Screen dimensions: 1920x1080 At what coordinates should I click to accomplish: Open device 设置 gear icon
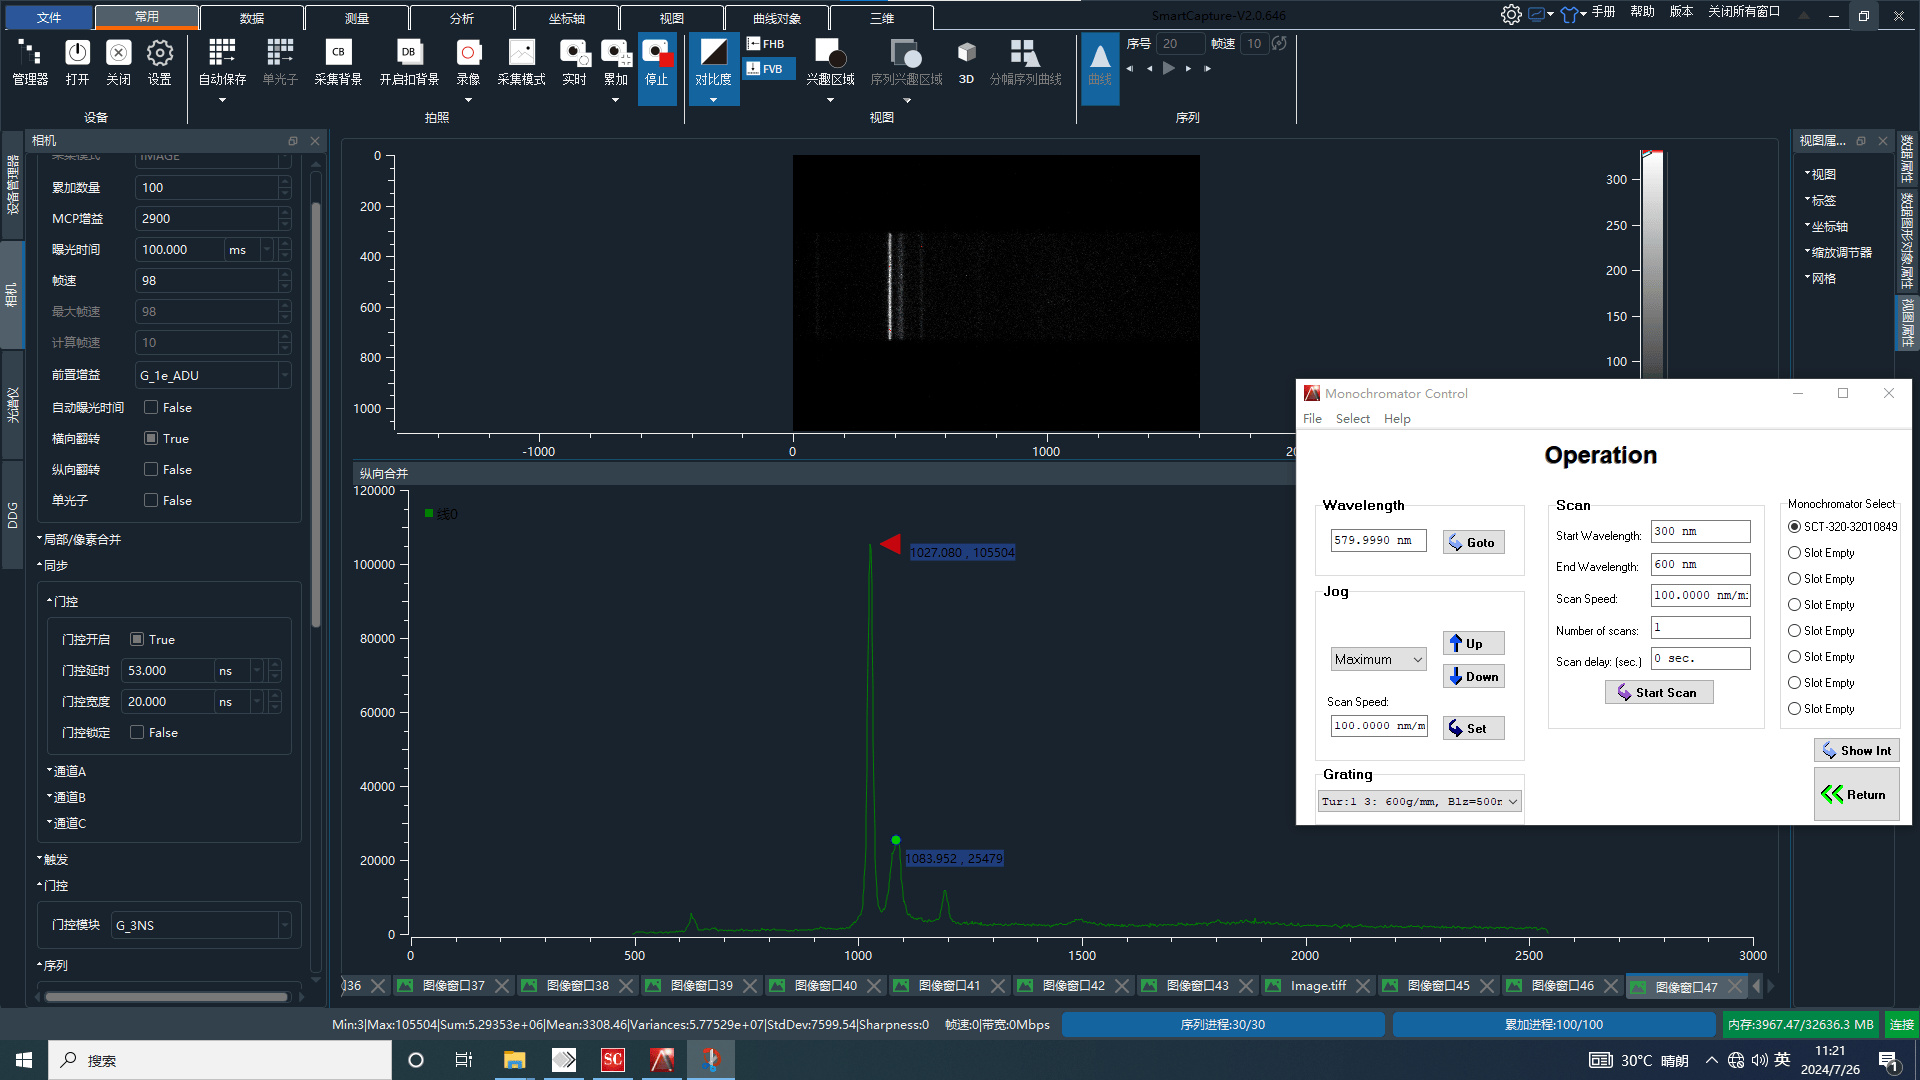click(160, 62)
